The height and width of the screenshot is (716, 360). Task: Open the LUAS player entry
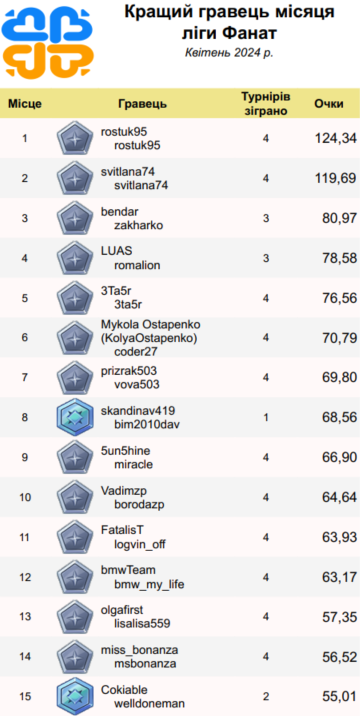coord(116,252)
